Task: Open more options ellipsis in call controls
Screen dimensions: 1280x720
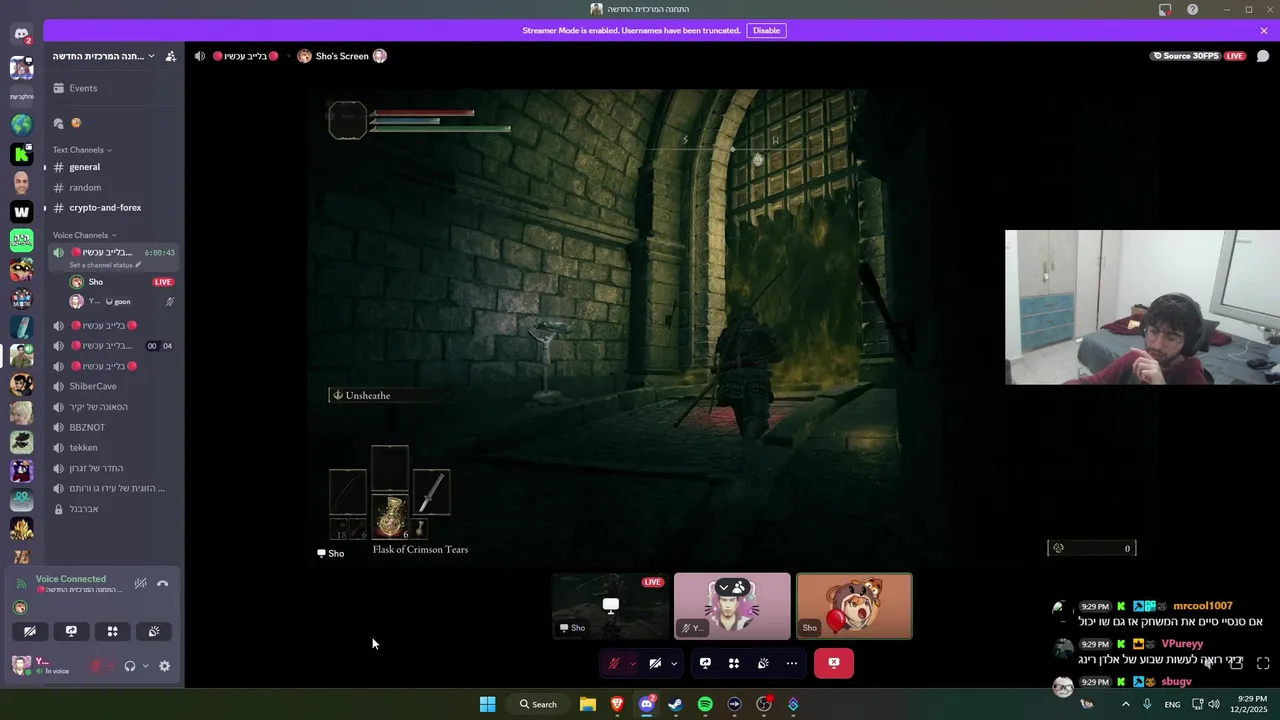Action: tap(792, 663)
